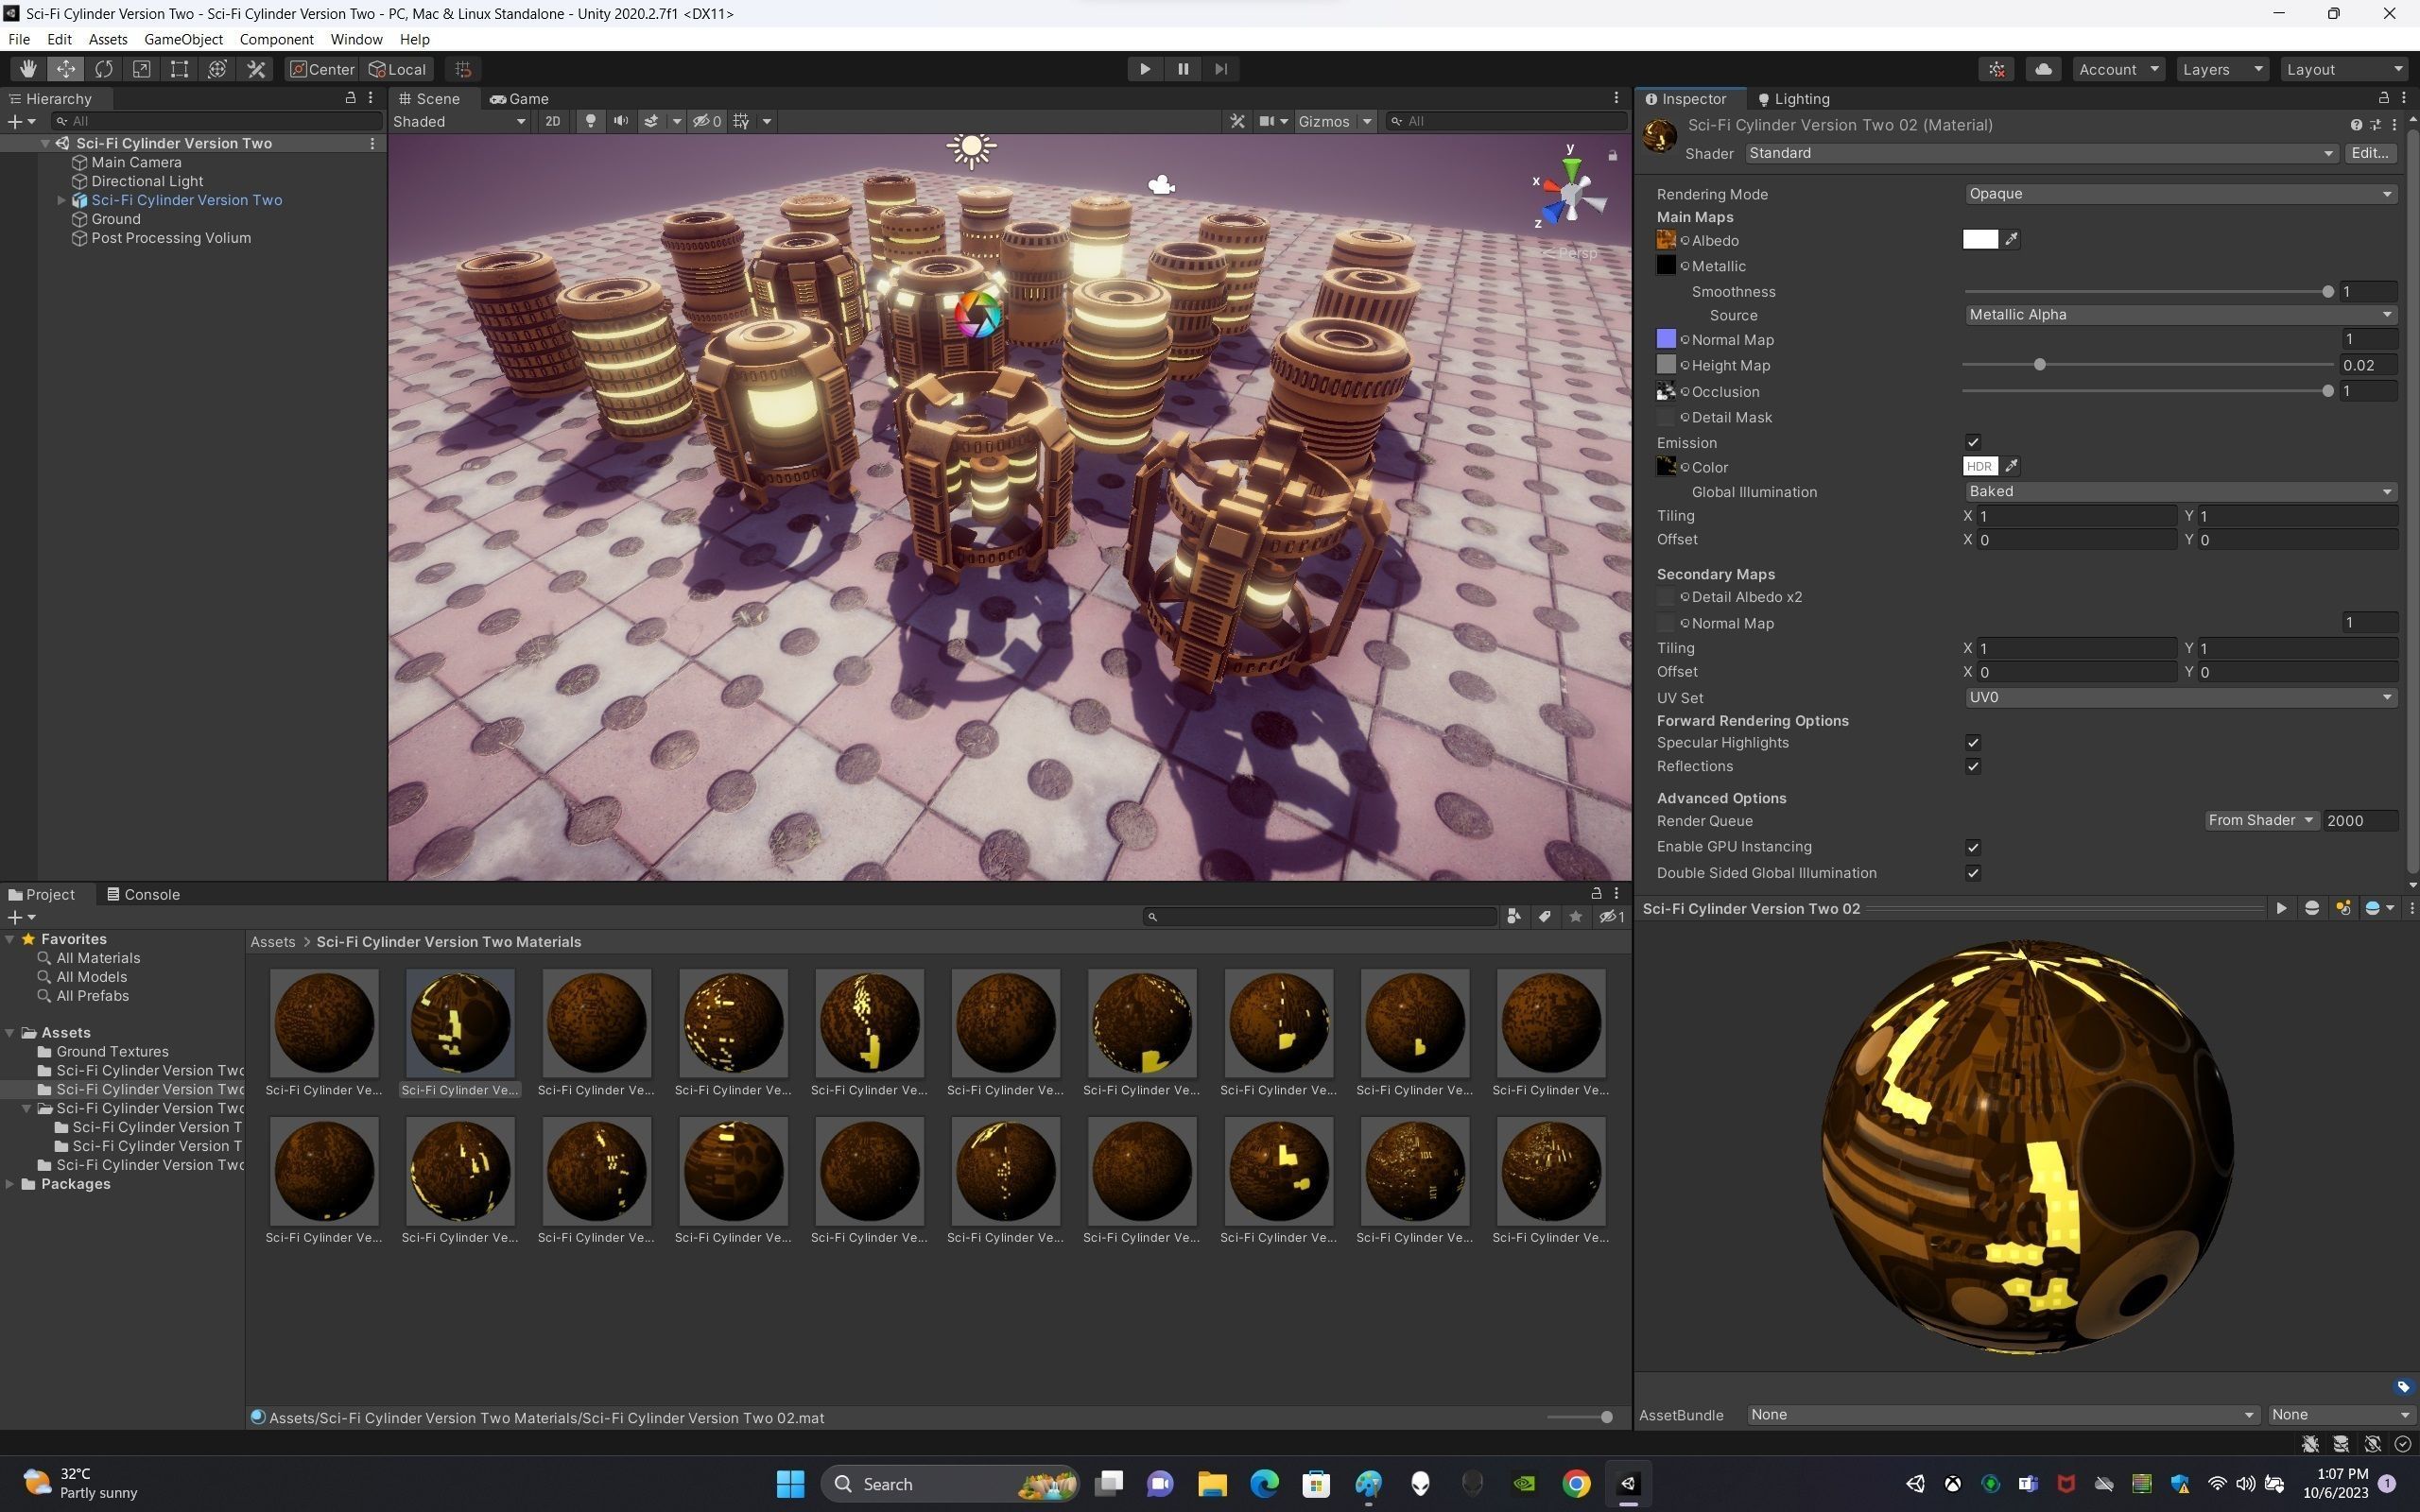The width and height of the screenshot is (2420, 1512).
Task: Disable the Specular Highlights checkbox
Action: click(1972, 743)
